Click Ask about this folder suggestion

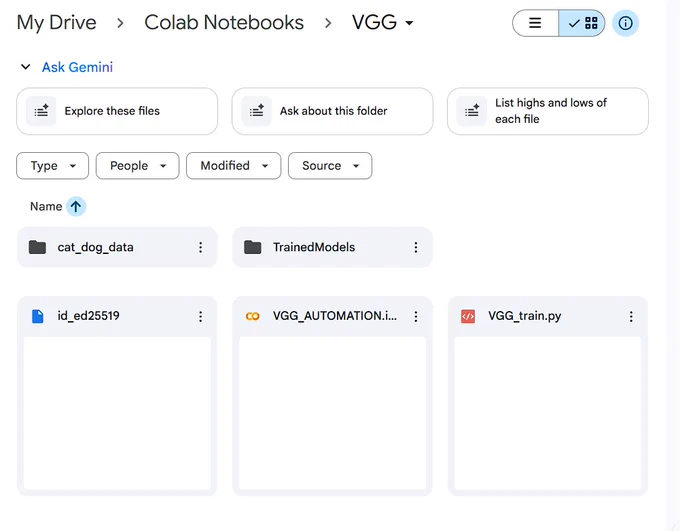(332, 111)
